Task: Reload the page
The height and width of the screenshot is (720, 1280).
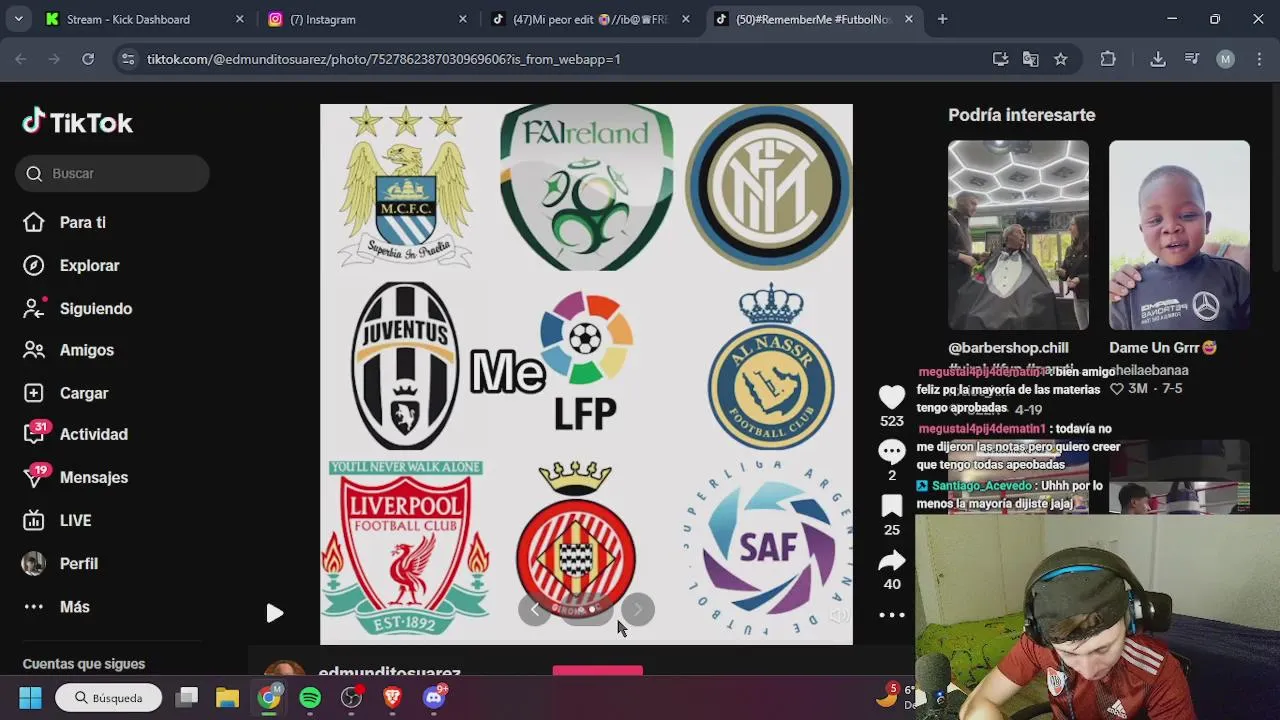Action: click(x=88, y=59)
